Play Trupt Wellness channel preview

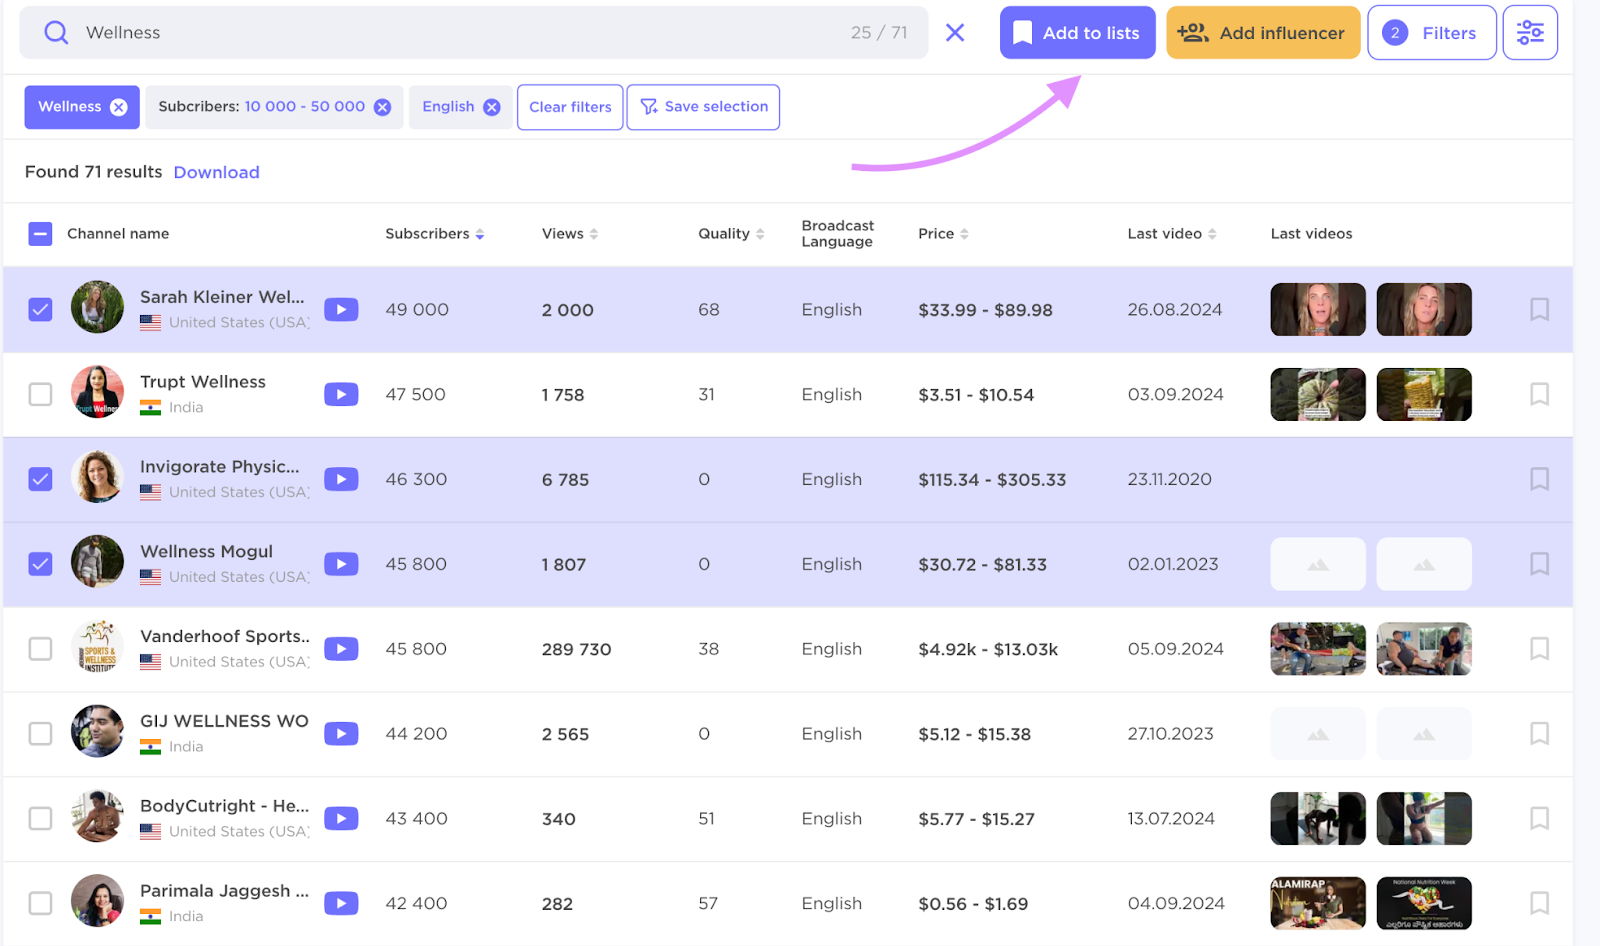pos(341,394)
